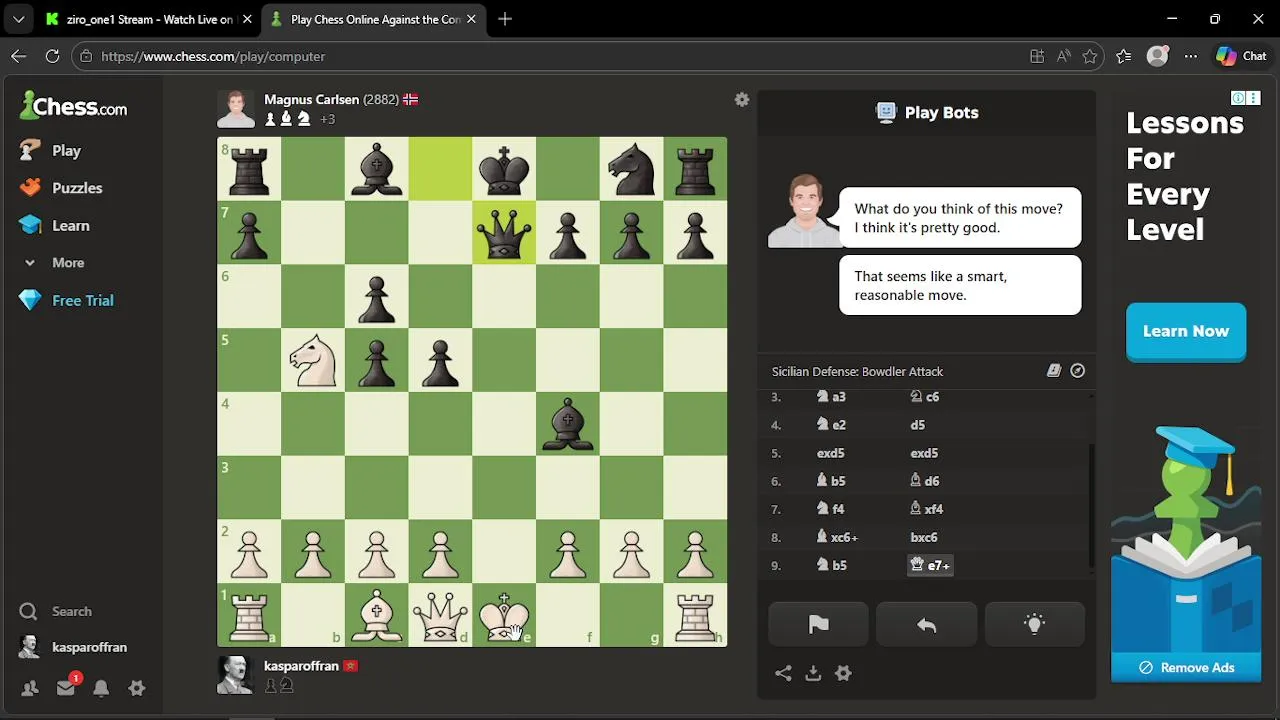Click the Play Bots panel header
1280x720 pixels.
(x=927, y=112)
